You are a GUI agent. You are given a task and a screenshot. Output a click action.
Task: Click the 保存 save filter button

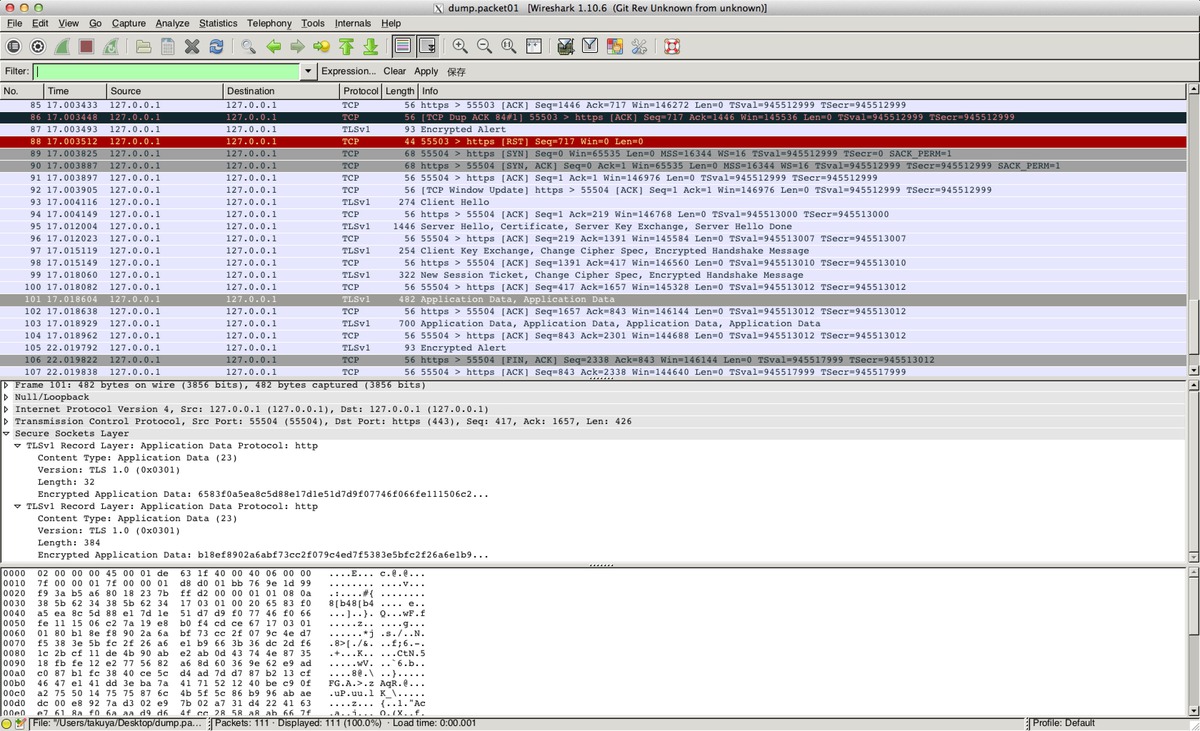point(456,71)
